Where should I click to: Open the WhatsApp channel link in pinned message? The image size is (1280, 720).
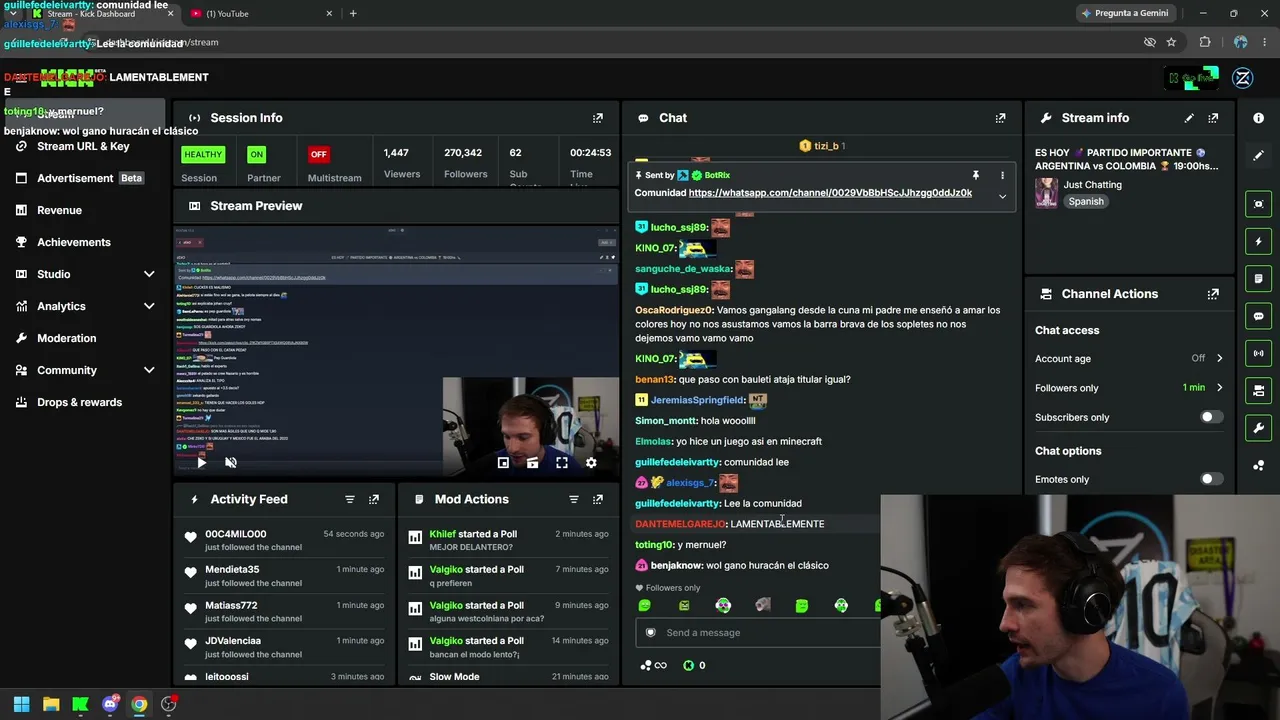point(830,193)
